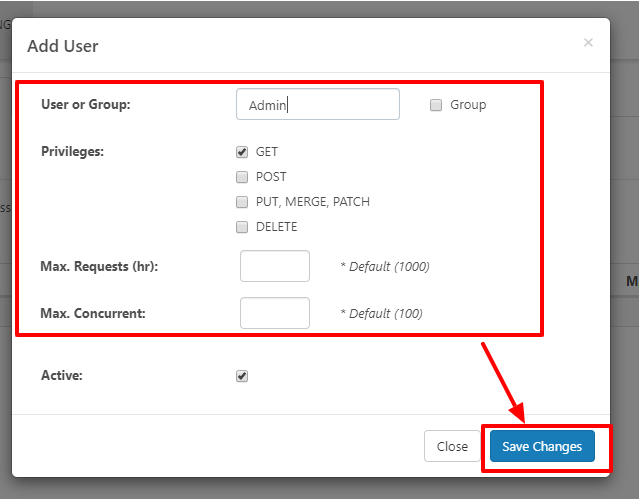Viewport: 640px width, 500px height.
Task: Click the Save Changes button
Action: [542, 446]
